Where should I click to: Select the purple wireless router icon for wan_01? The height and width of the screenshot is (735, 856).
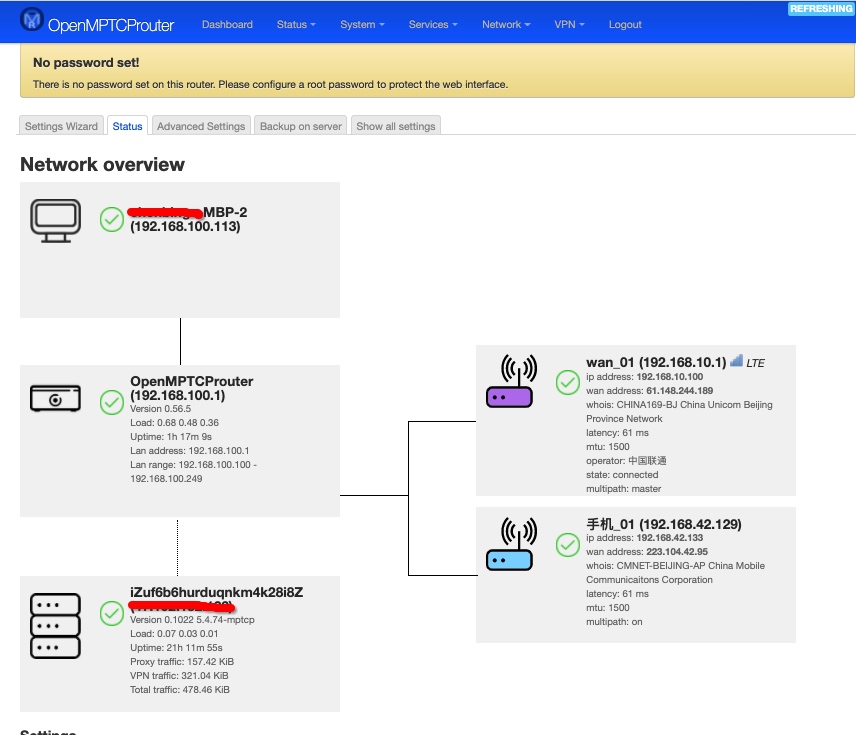tap(511, 384)
